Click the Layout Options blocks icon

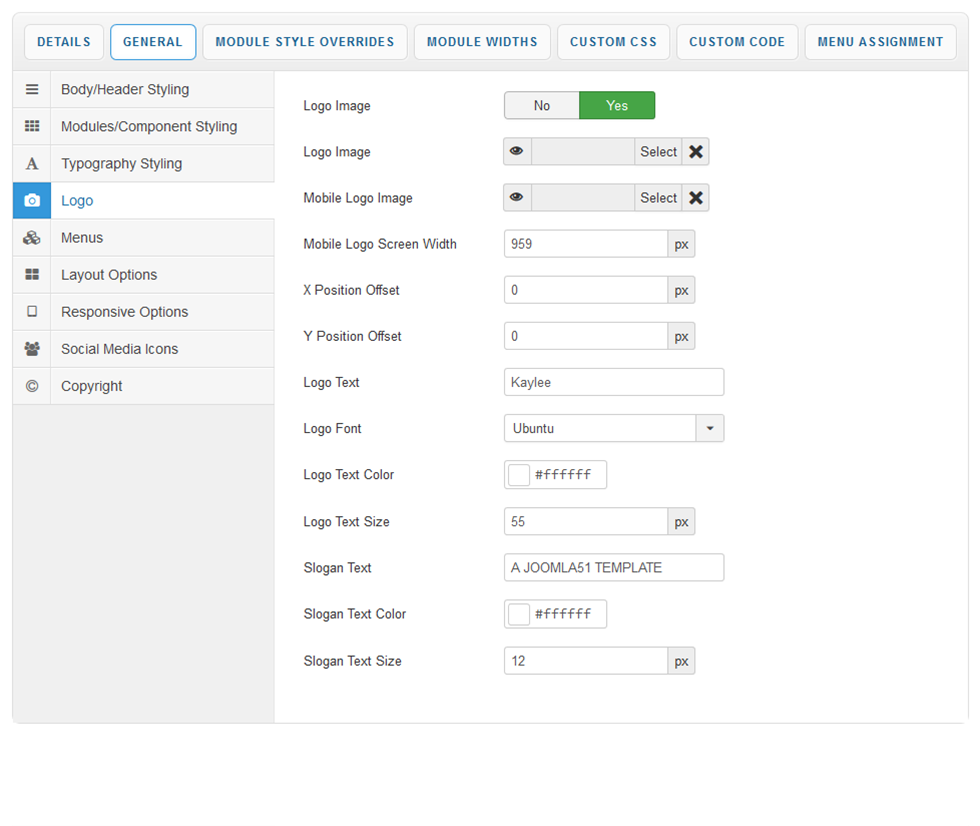pos(32,275)
